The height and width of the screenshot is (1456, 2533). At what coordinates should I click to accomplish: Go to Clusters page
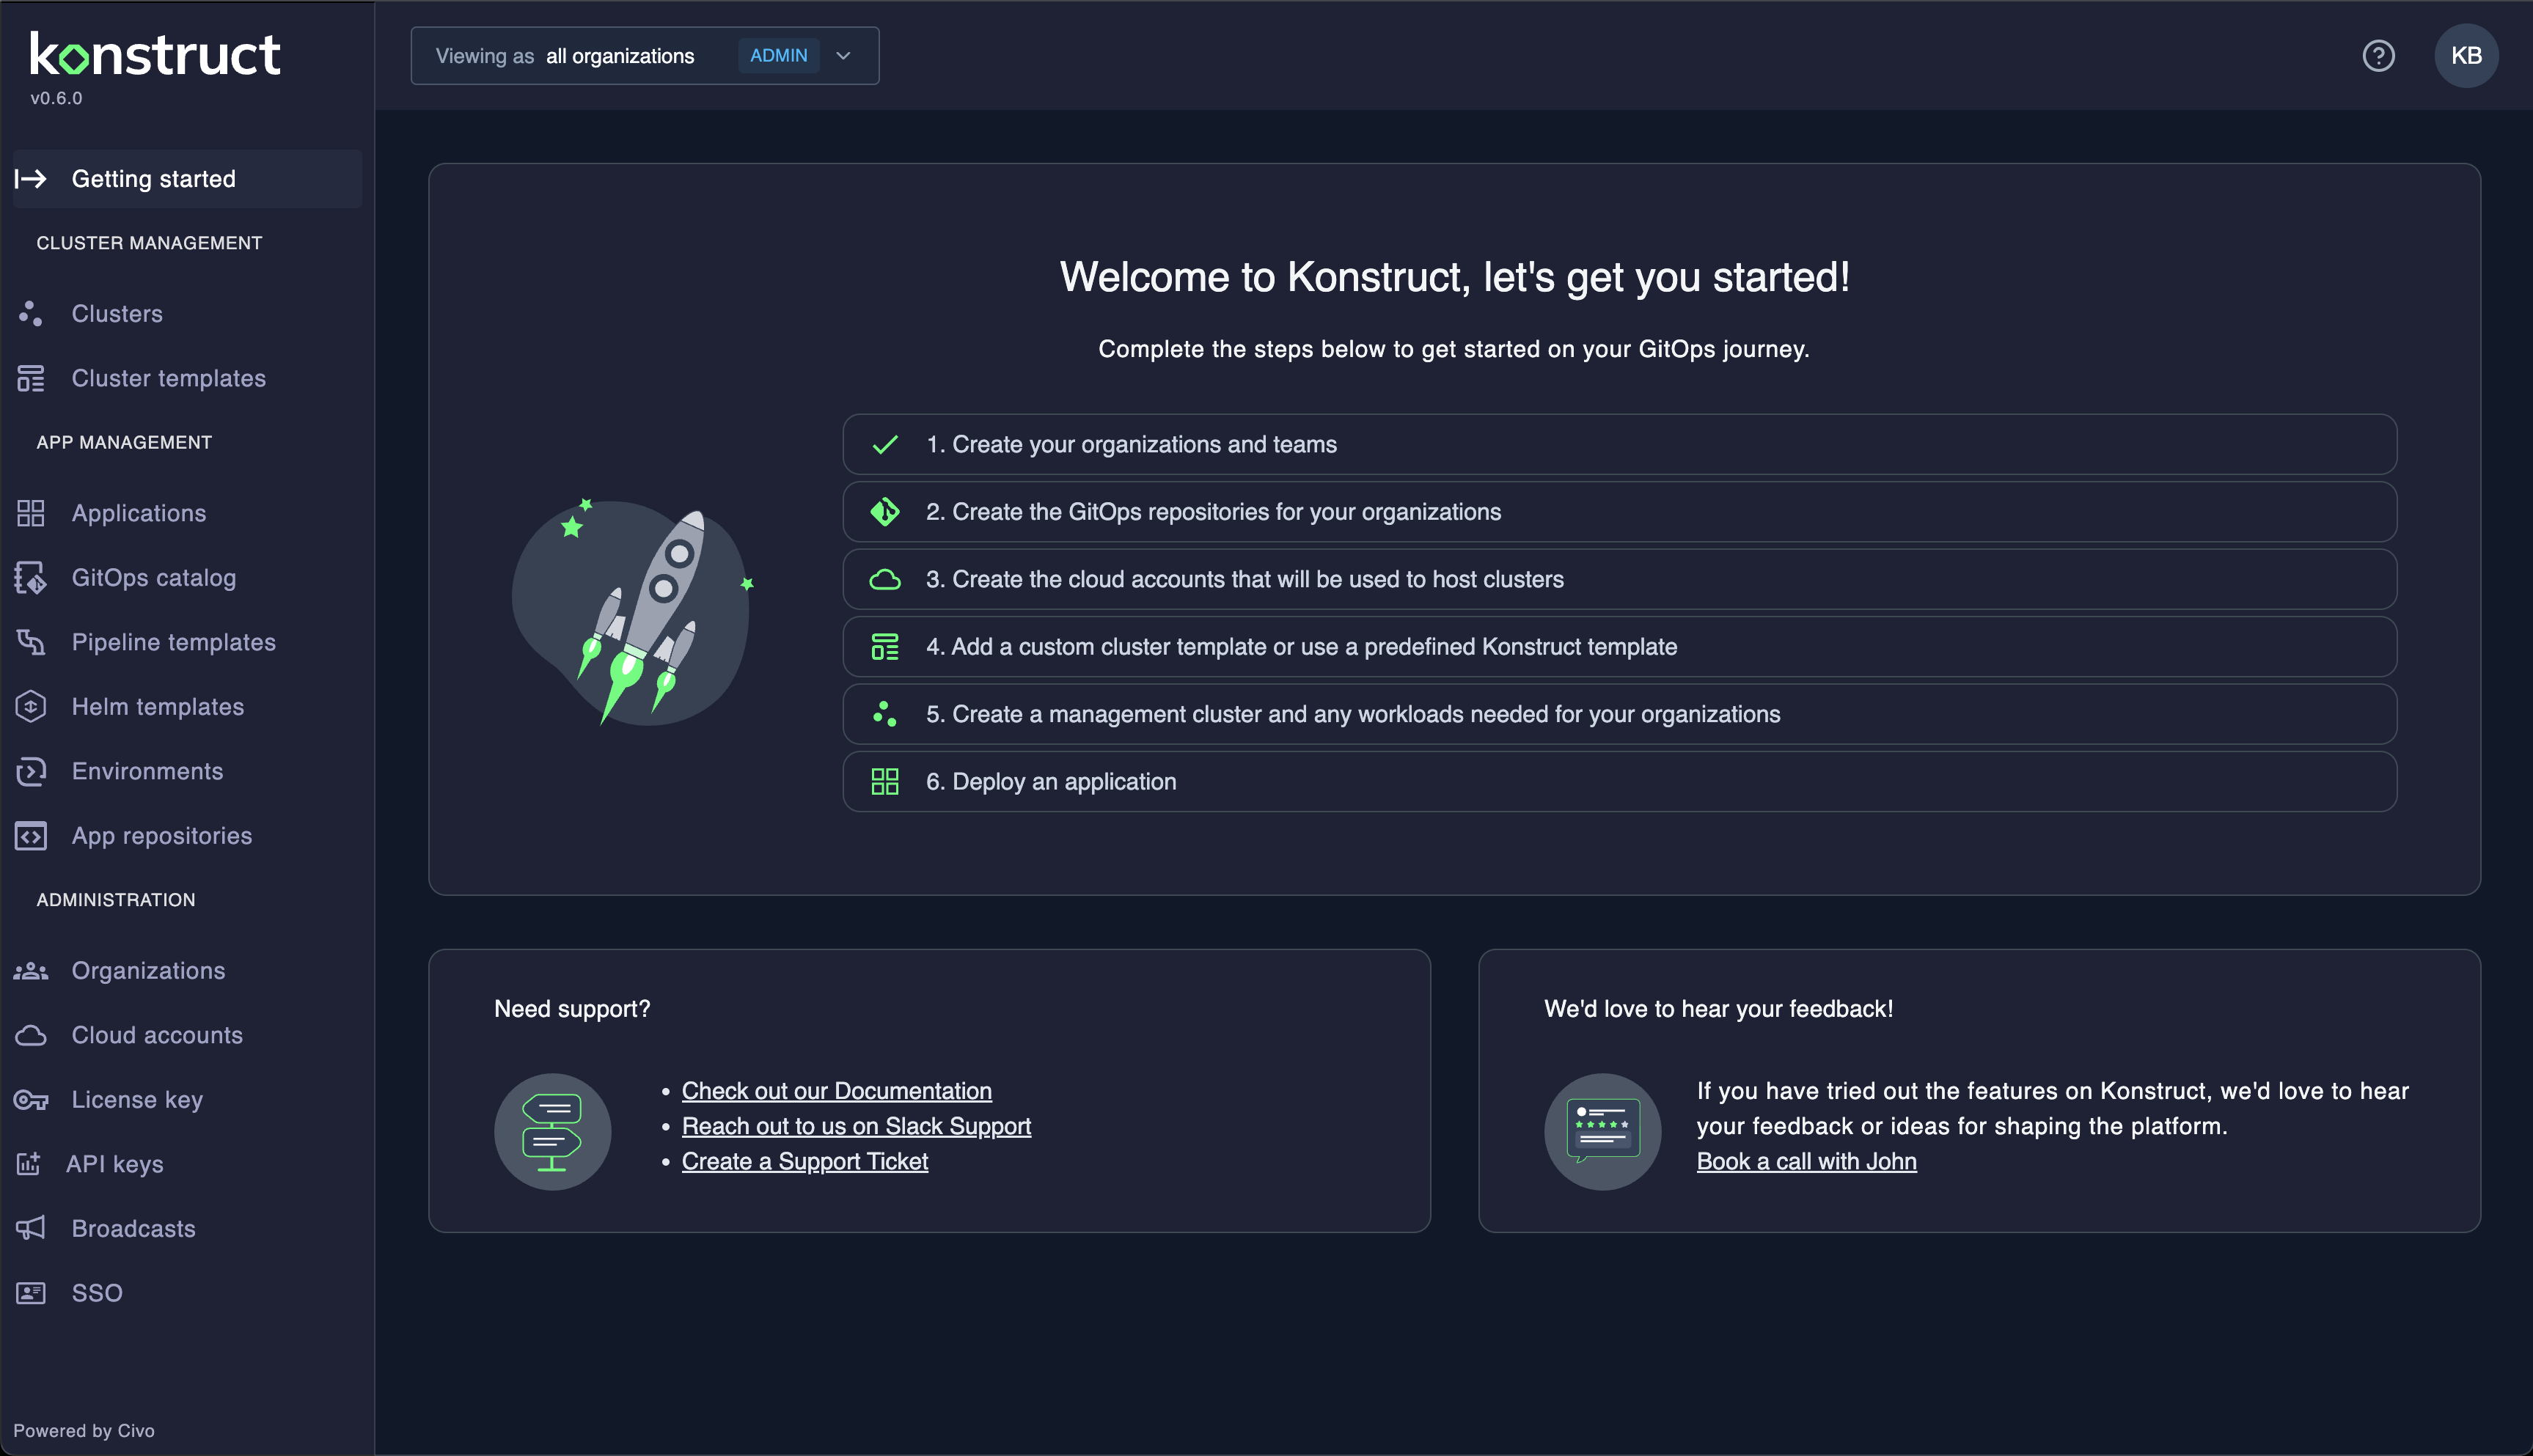click(187, 314)
